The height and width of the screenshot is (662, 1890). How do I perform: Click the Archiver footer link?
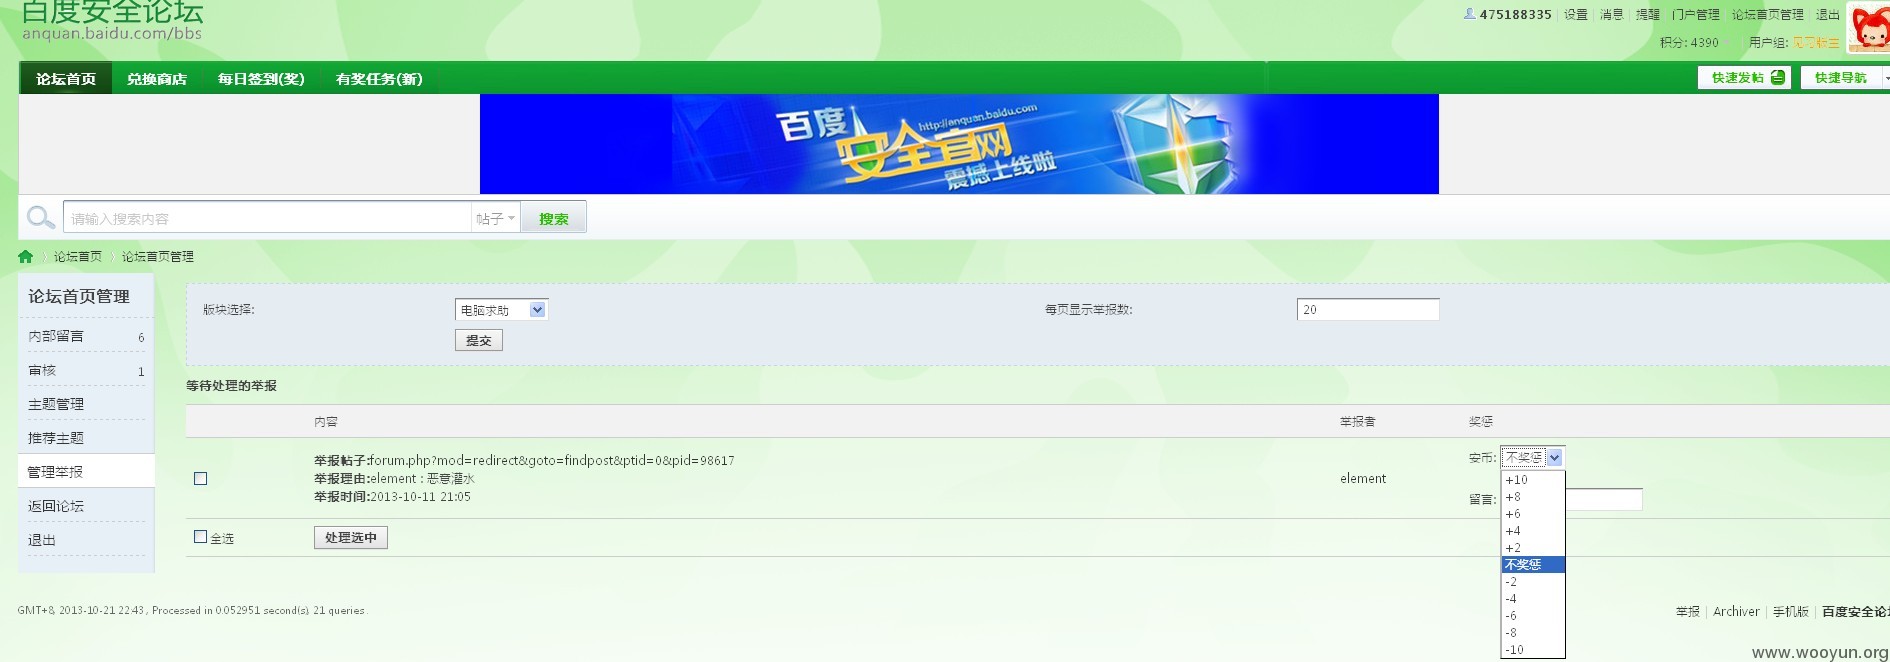point(1736,611)
